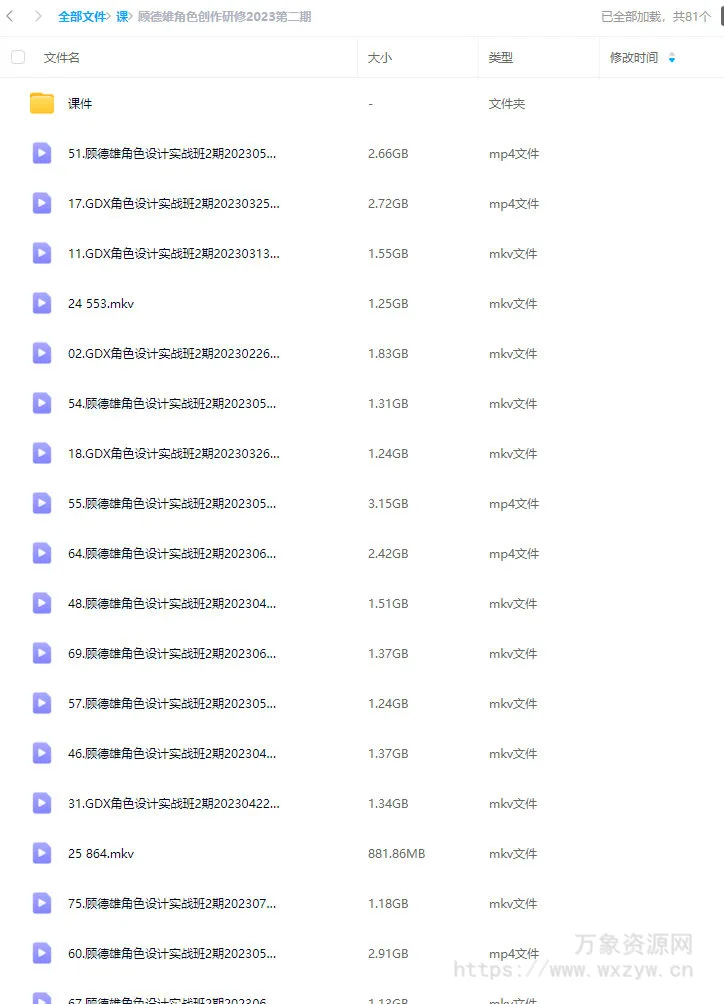
Task: Toggle sort arrows next to 修改时间
Action: point(672,58)
